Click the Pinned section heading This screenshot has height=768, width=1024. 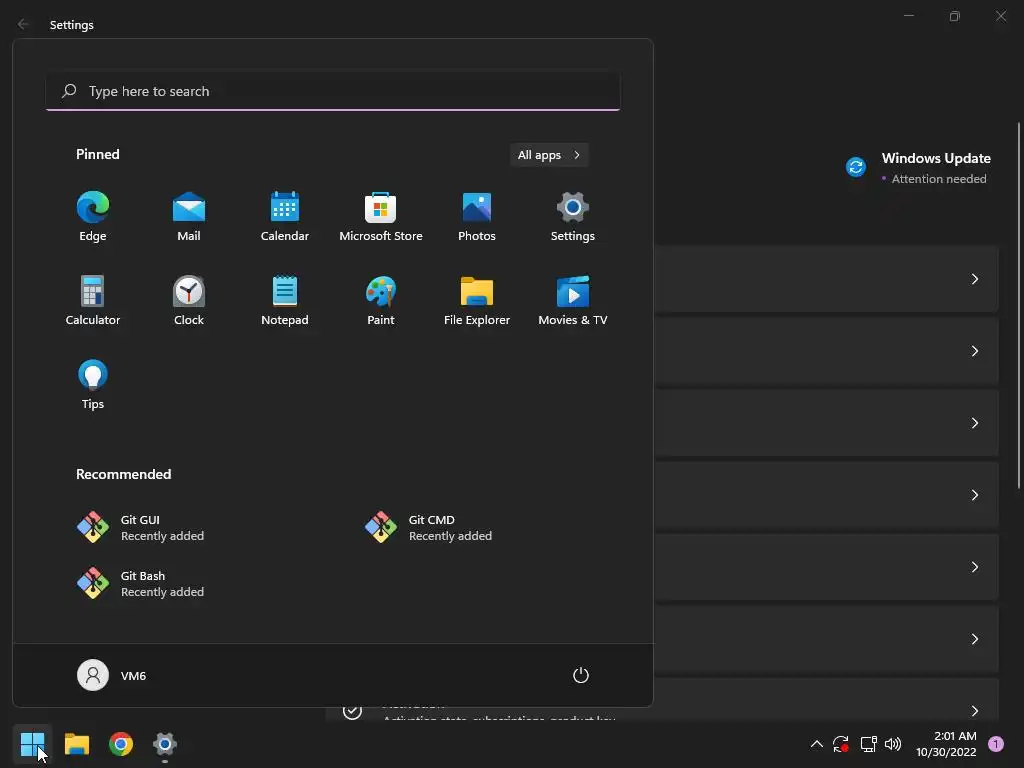click(x=97, y=154)
